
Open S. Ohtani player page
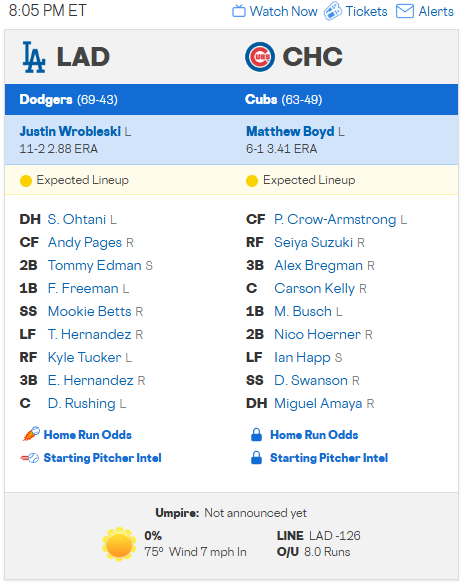pyautogui.click(x=77, y=219)
